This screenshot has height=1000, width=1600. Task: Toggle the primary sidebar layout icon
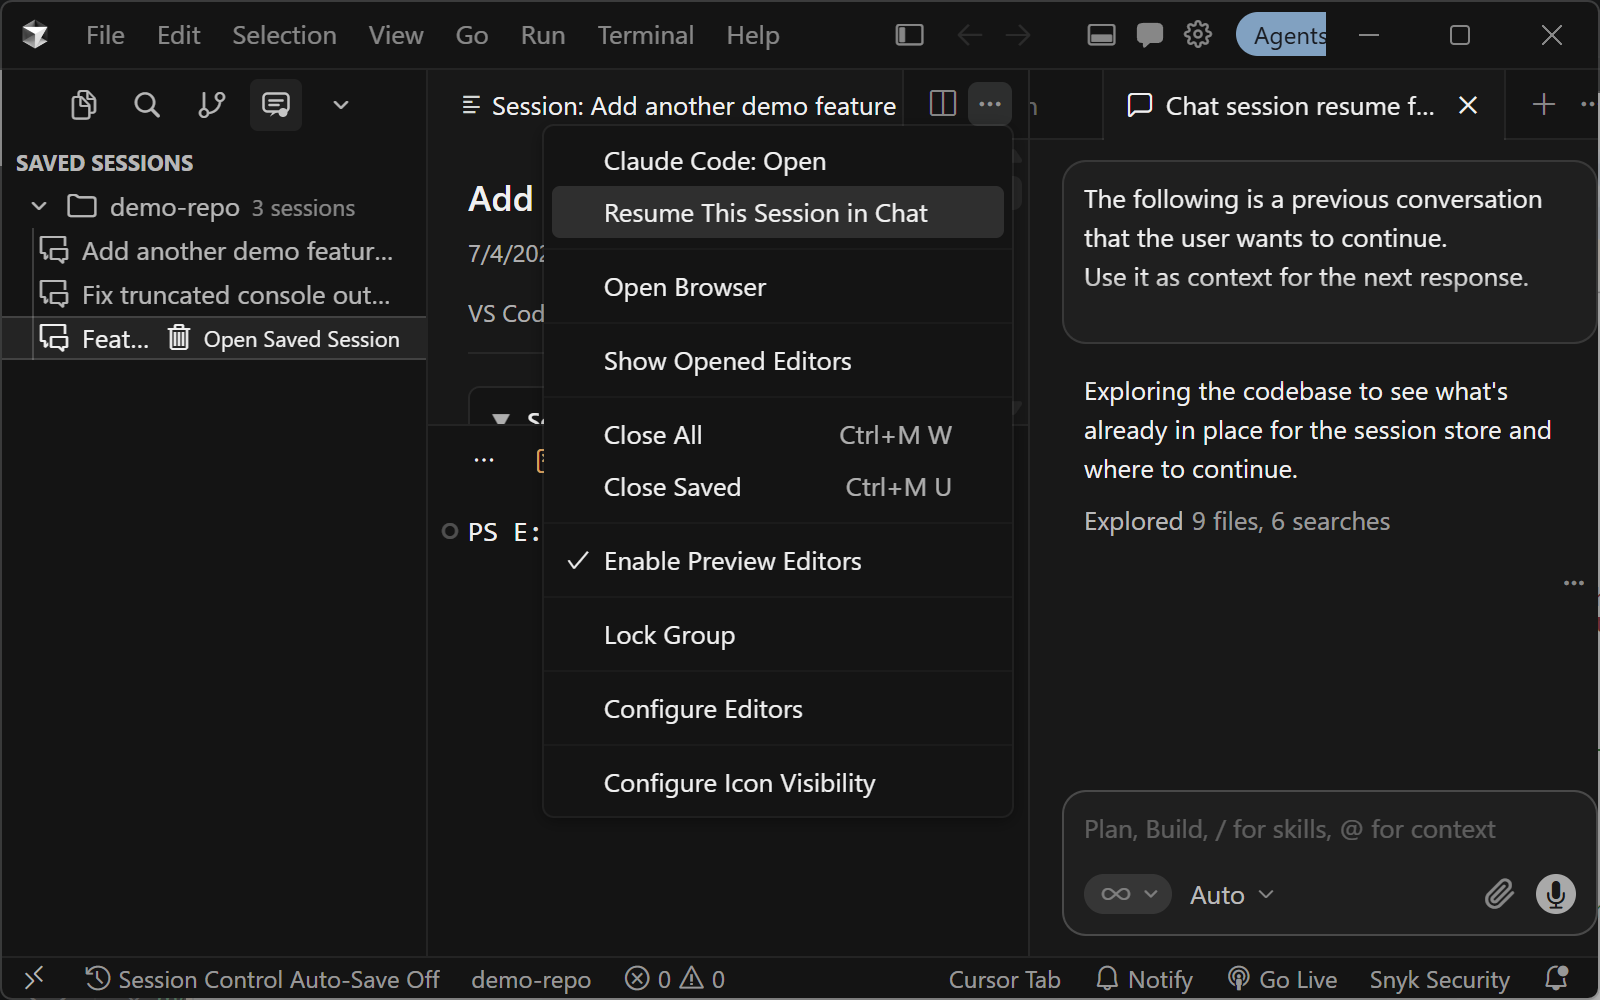pyautogui.click(x=909, y=35)
